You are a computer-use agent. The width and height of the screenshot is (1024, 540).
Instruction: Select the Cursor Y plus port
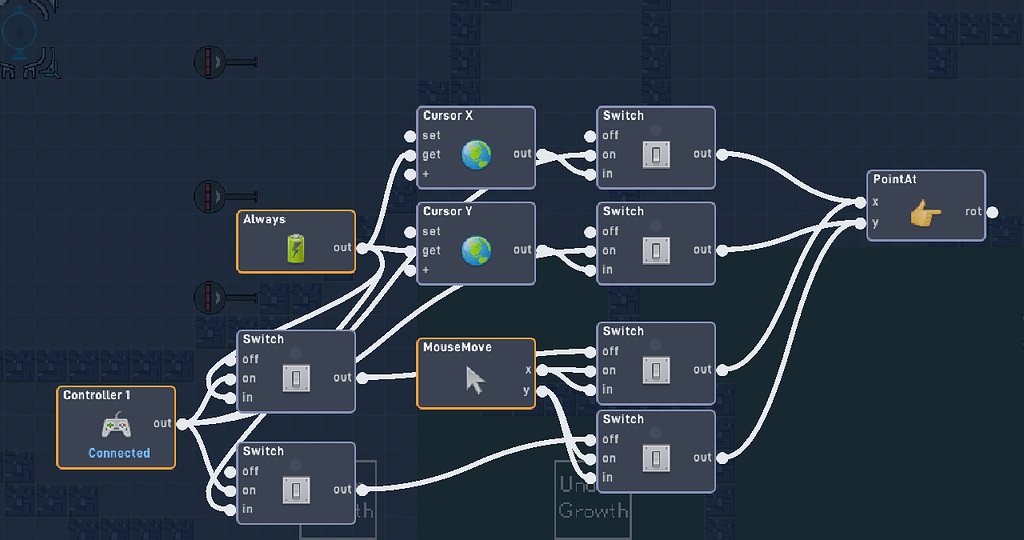pyautogui.click(x=409, y=270)
